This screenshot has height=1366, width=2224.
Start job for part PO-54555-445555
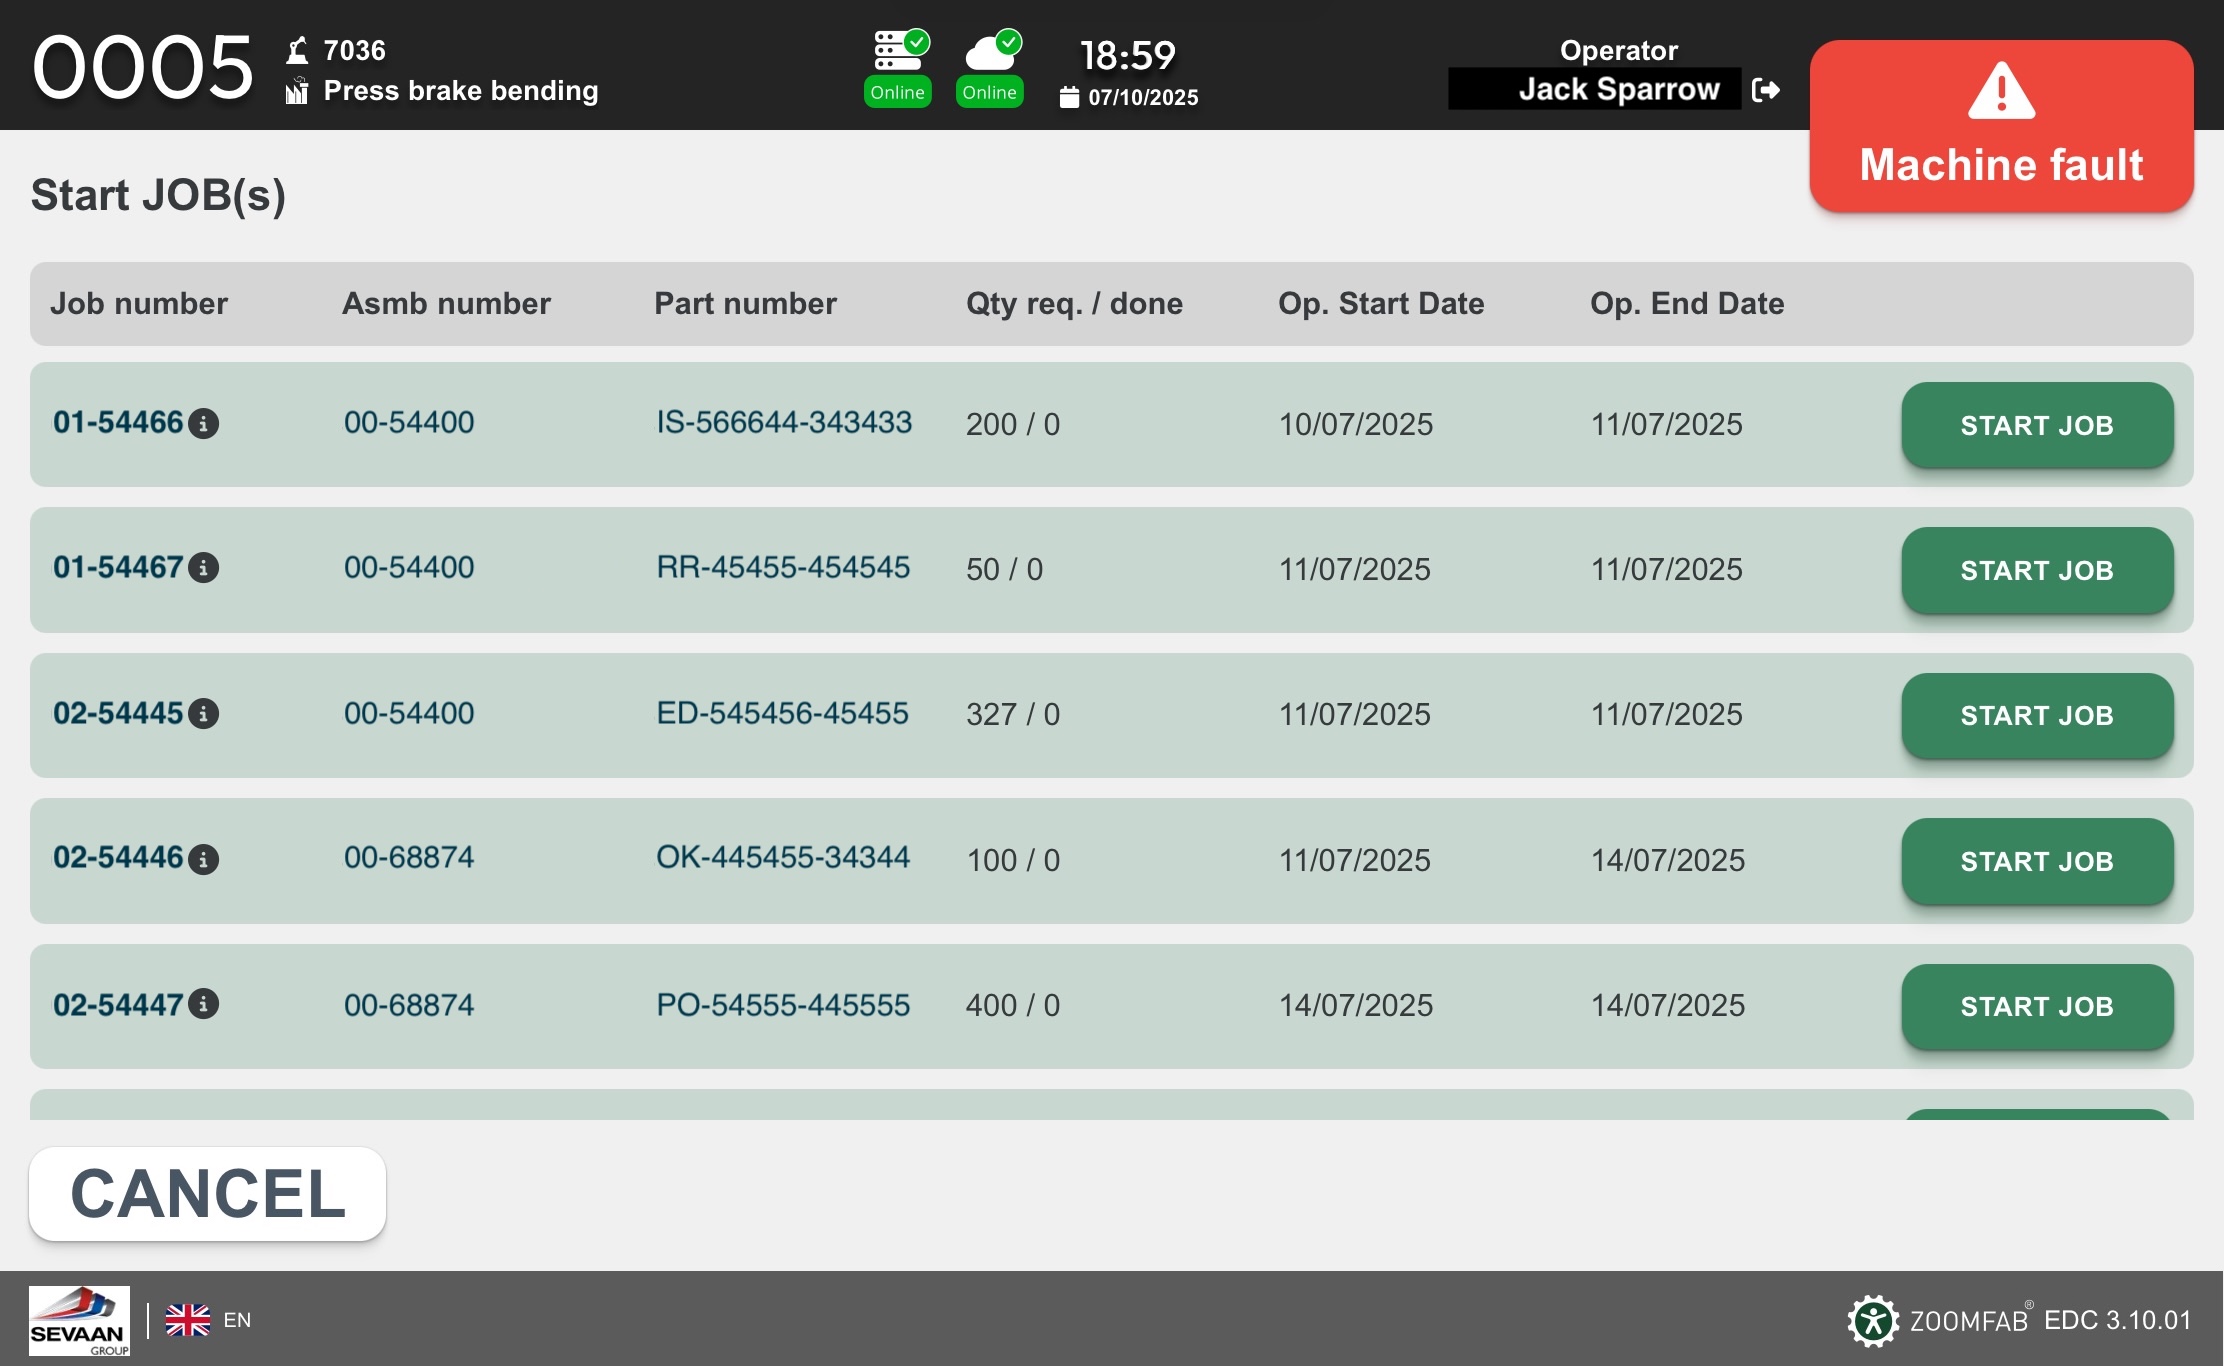tap(2036, 1006)
